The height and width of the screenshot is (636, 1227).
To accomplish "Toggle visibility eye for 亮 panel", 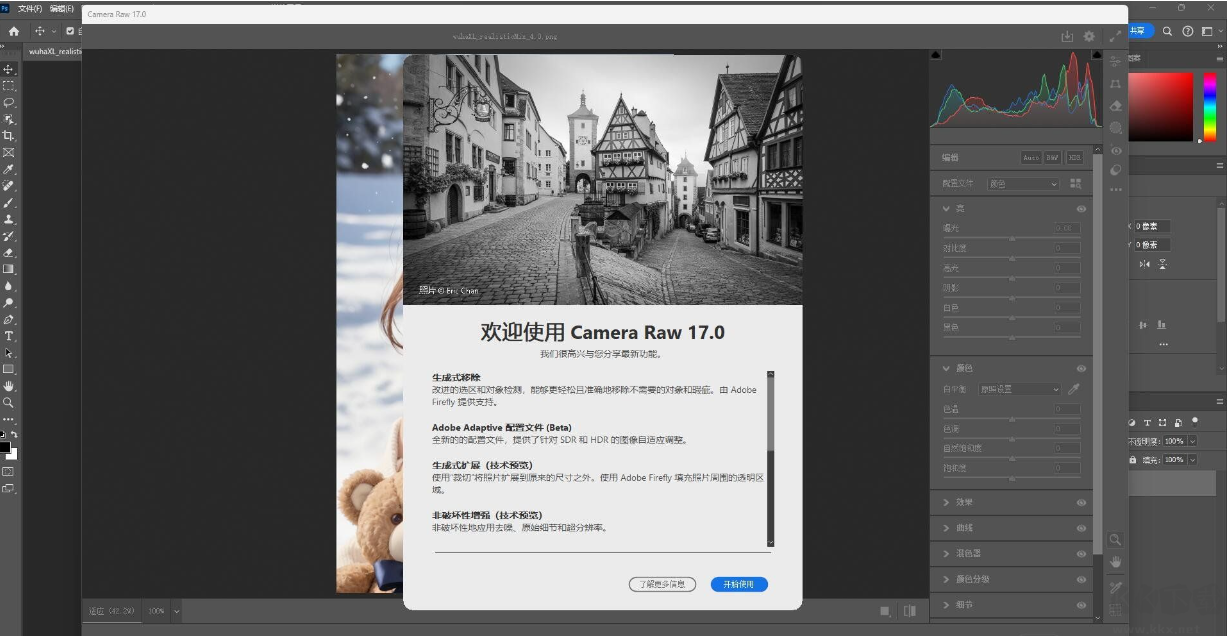I will click(1081, 209).
